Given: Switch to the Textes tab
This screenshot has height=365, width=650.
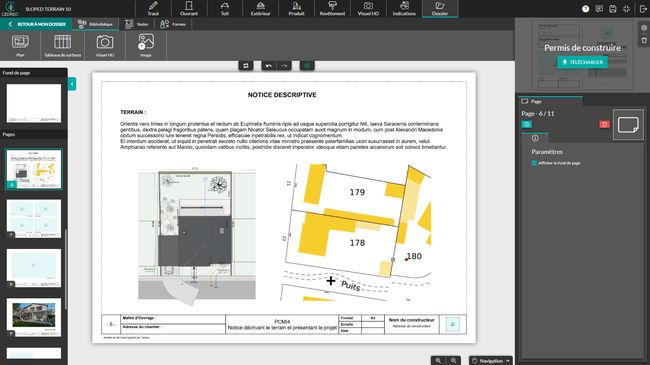Looking at the screenshot, I should tap(137, 24).
